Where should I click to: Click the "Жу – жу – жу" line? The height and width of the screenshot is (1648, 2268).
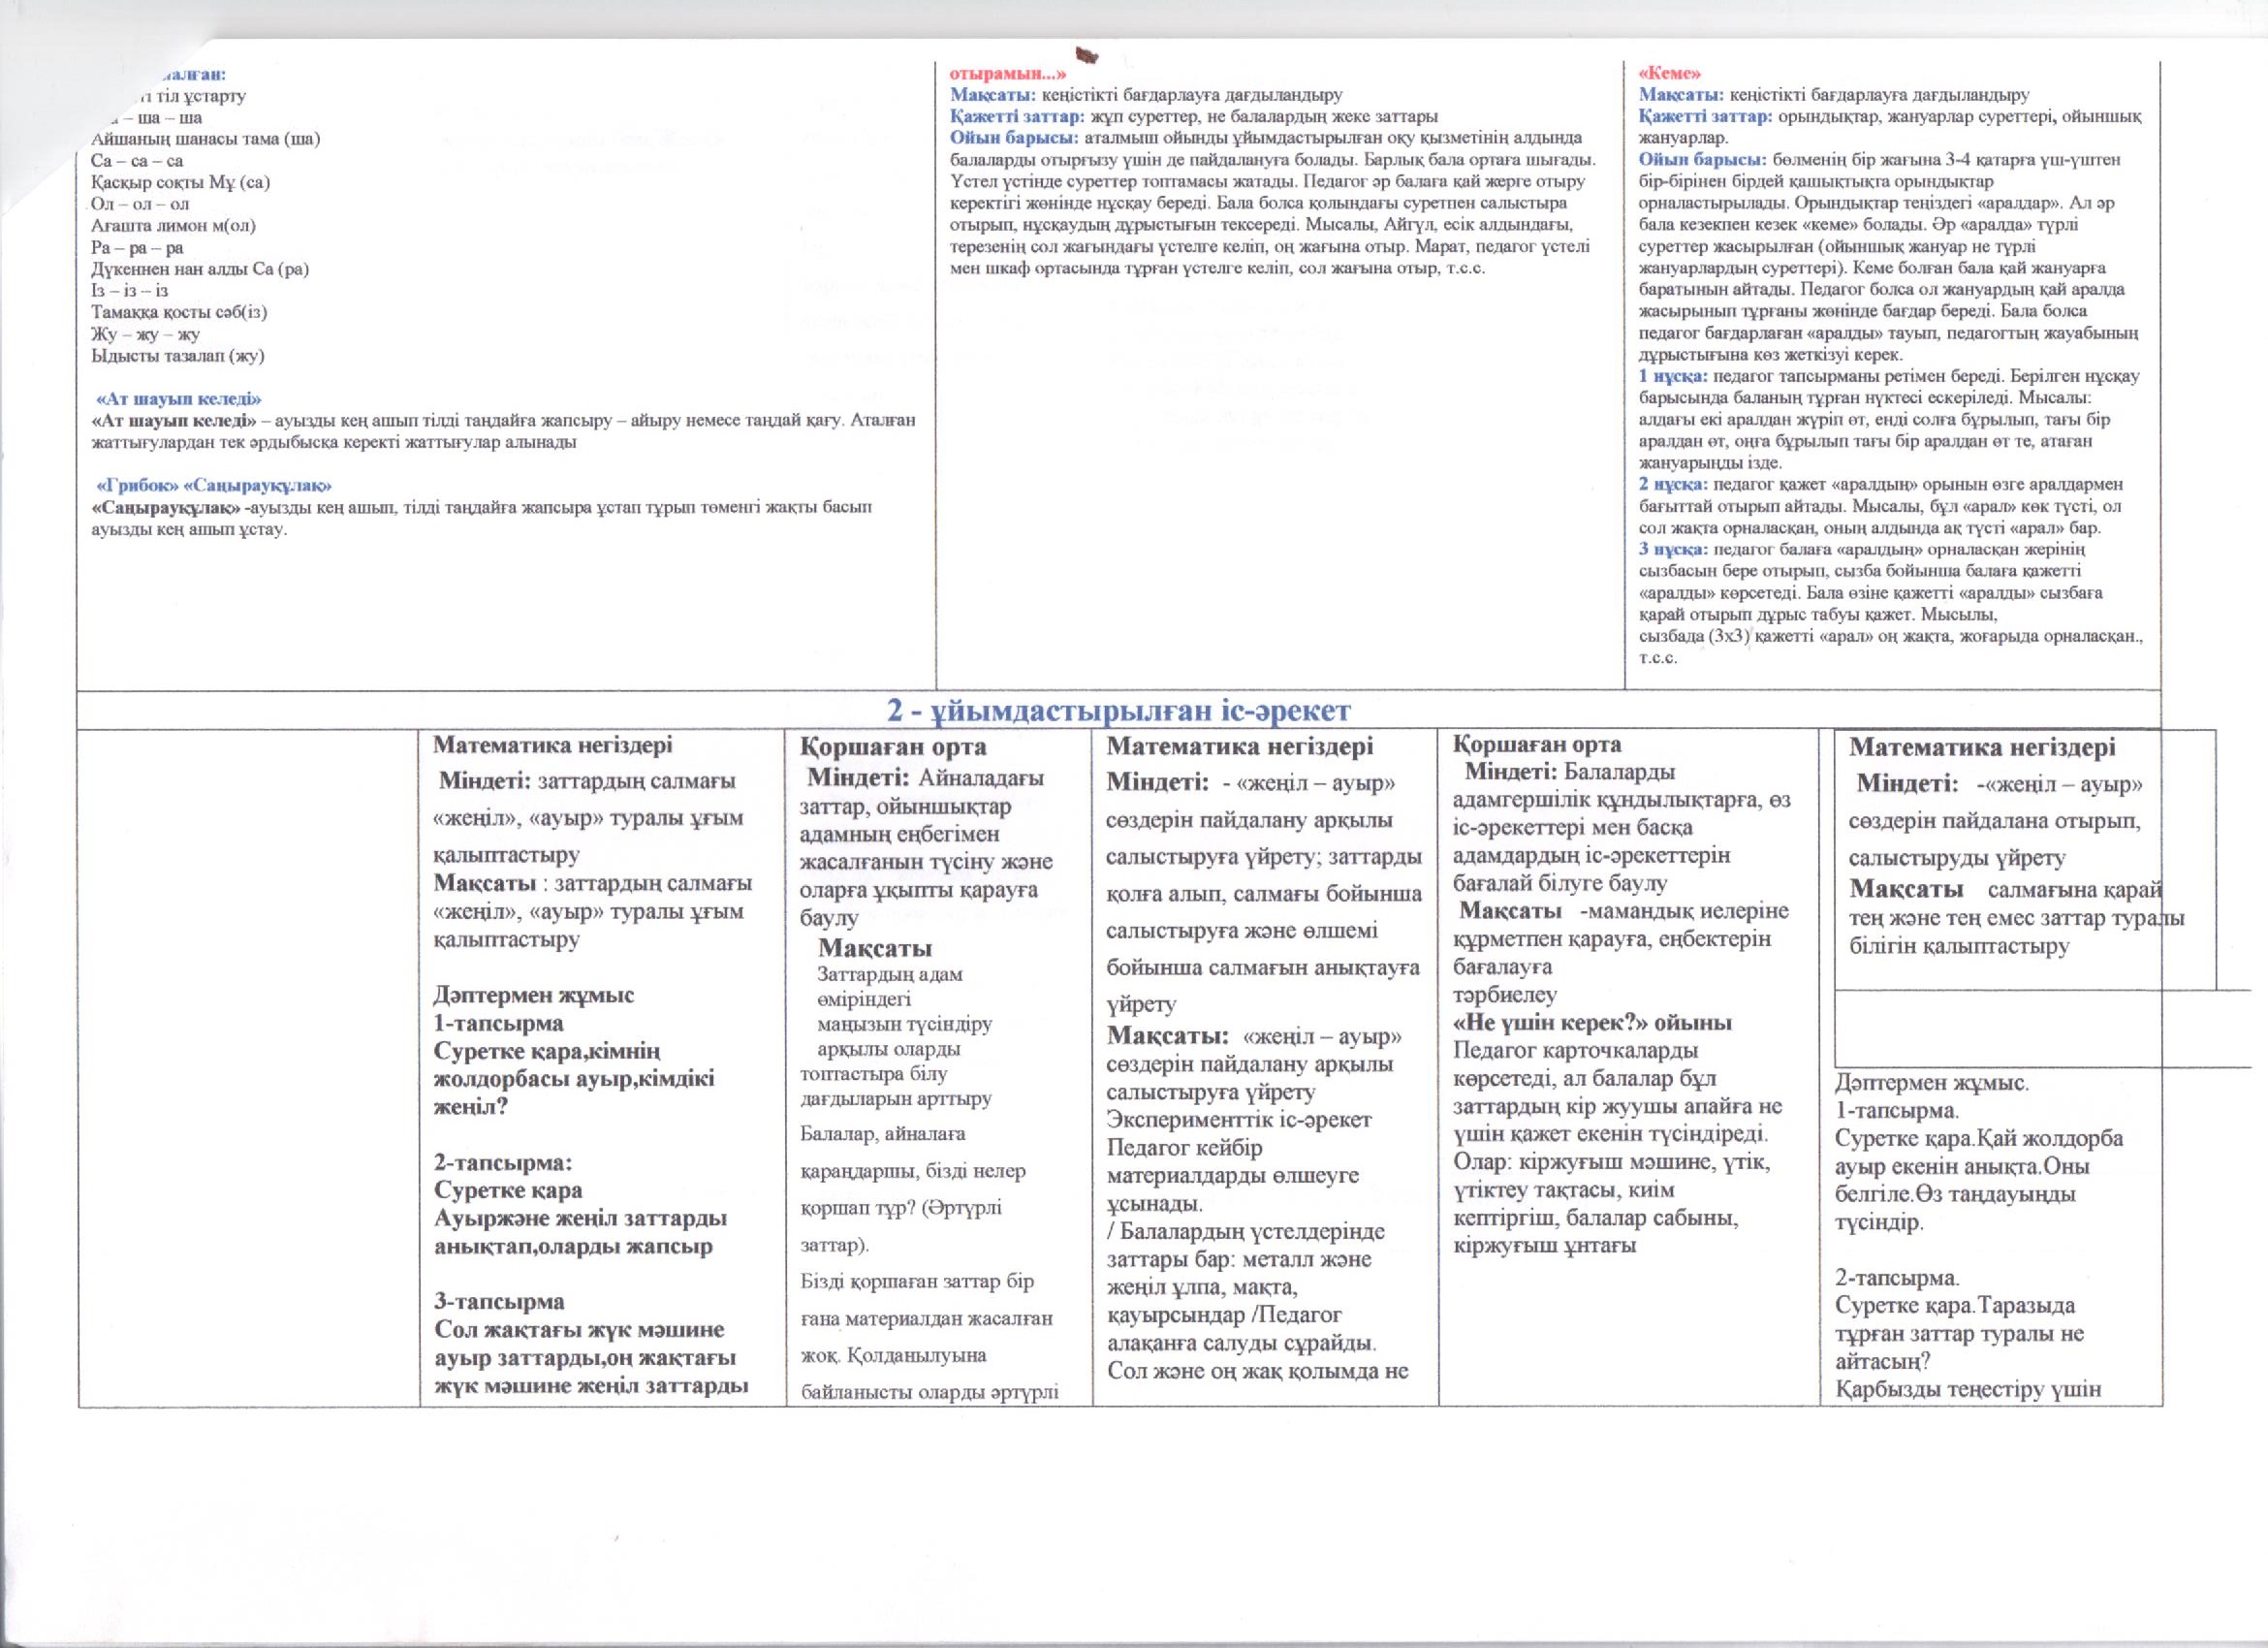[144, 334]
